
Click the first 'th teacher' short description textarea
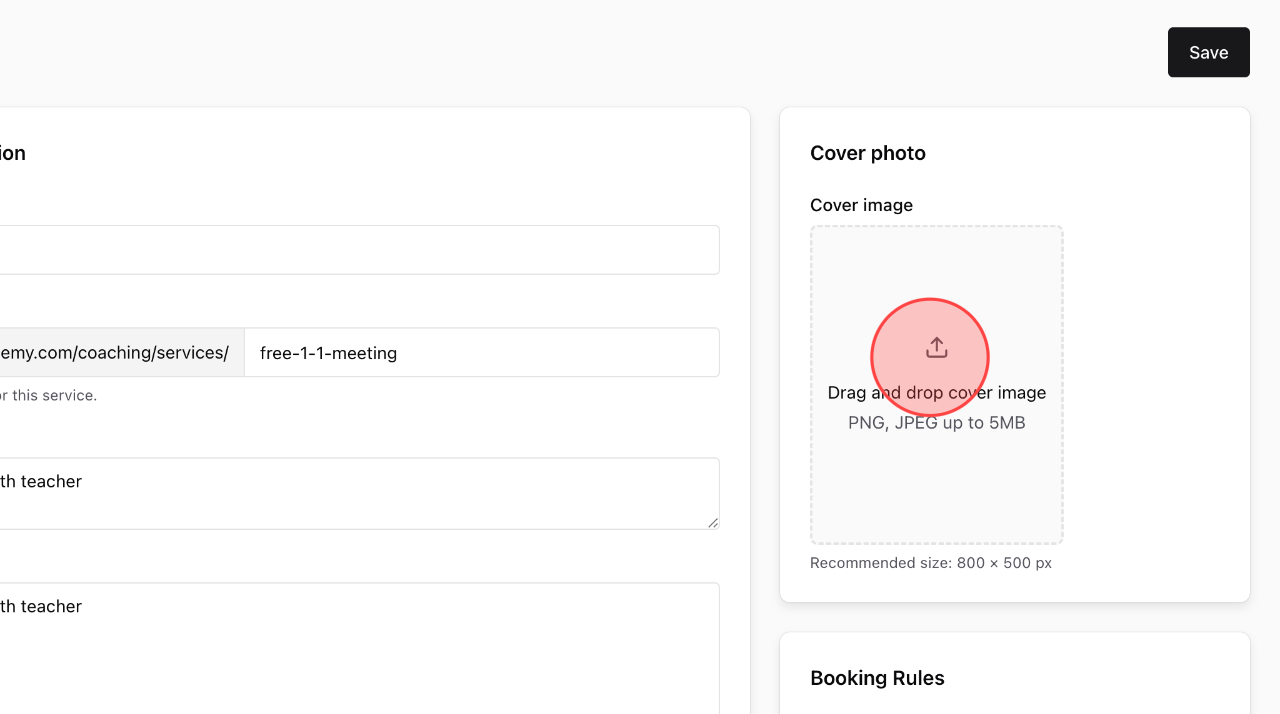coord(359,494)
